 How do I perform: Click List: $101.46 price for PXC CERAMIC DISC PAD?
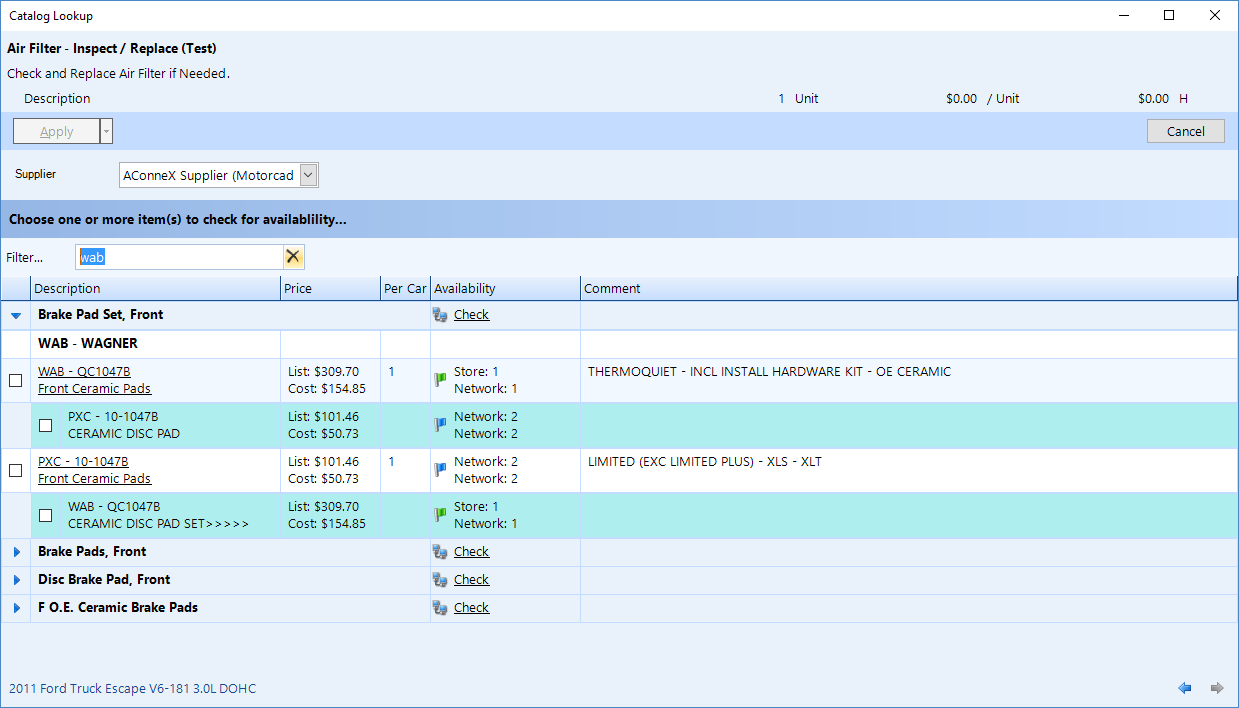click(323, 417)
